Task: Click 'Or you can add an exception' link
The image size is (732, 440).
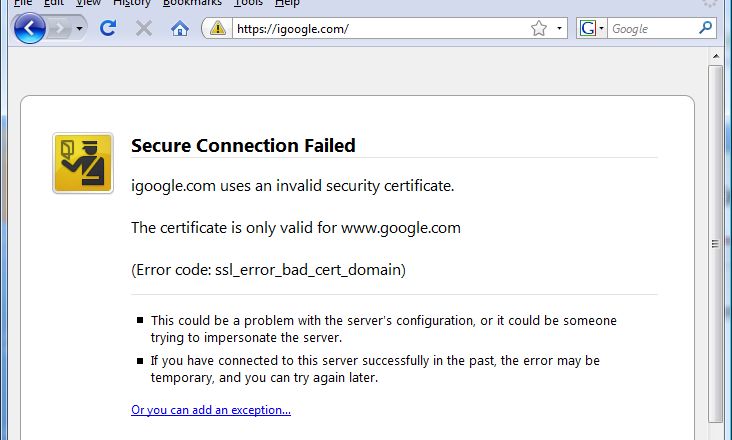Action: point(211,410)
